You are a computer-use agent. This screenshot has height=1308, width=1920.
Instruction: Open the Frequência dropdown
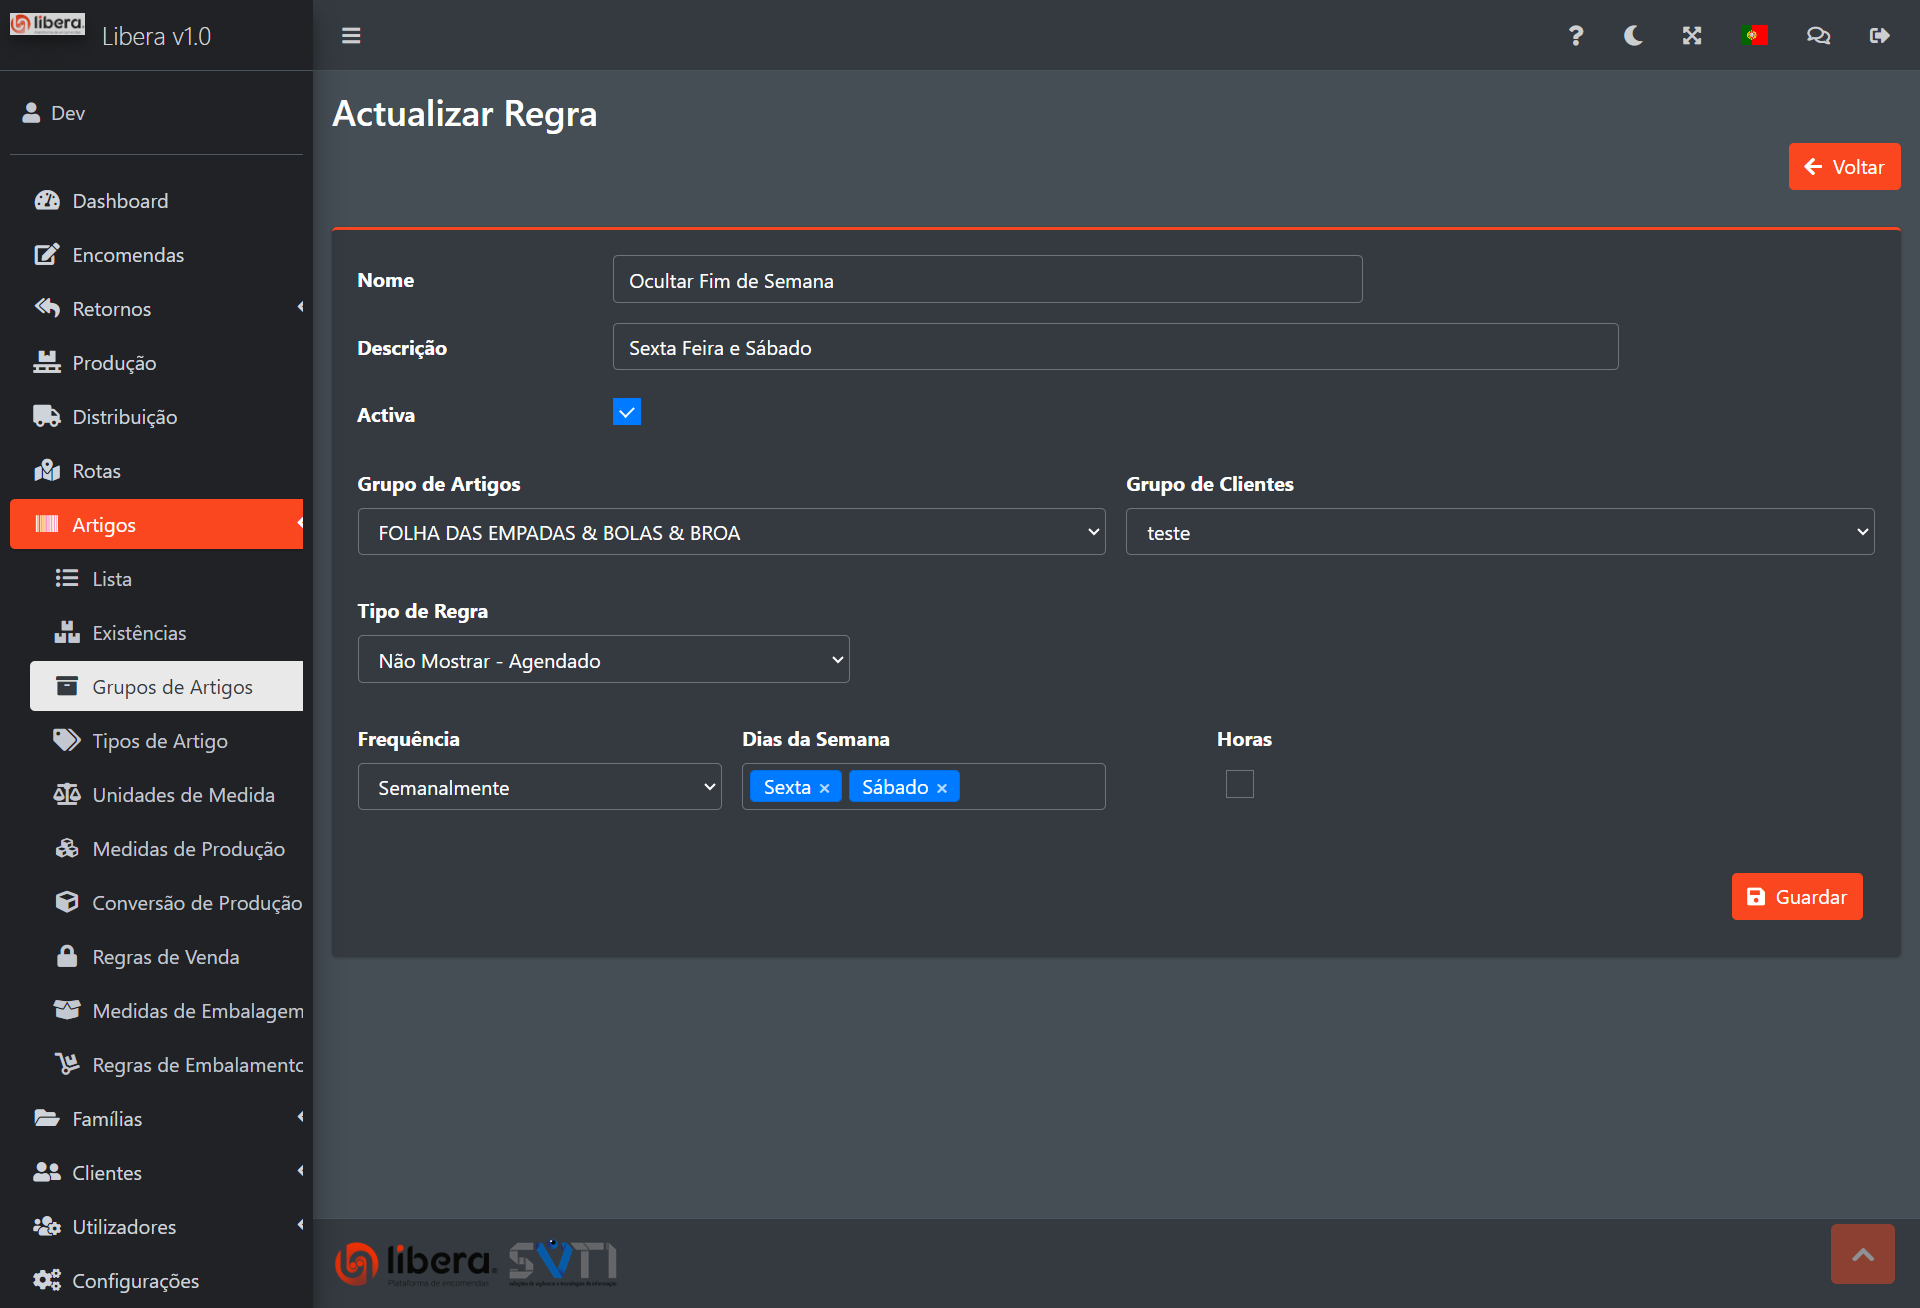point(539,787)
